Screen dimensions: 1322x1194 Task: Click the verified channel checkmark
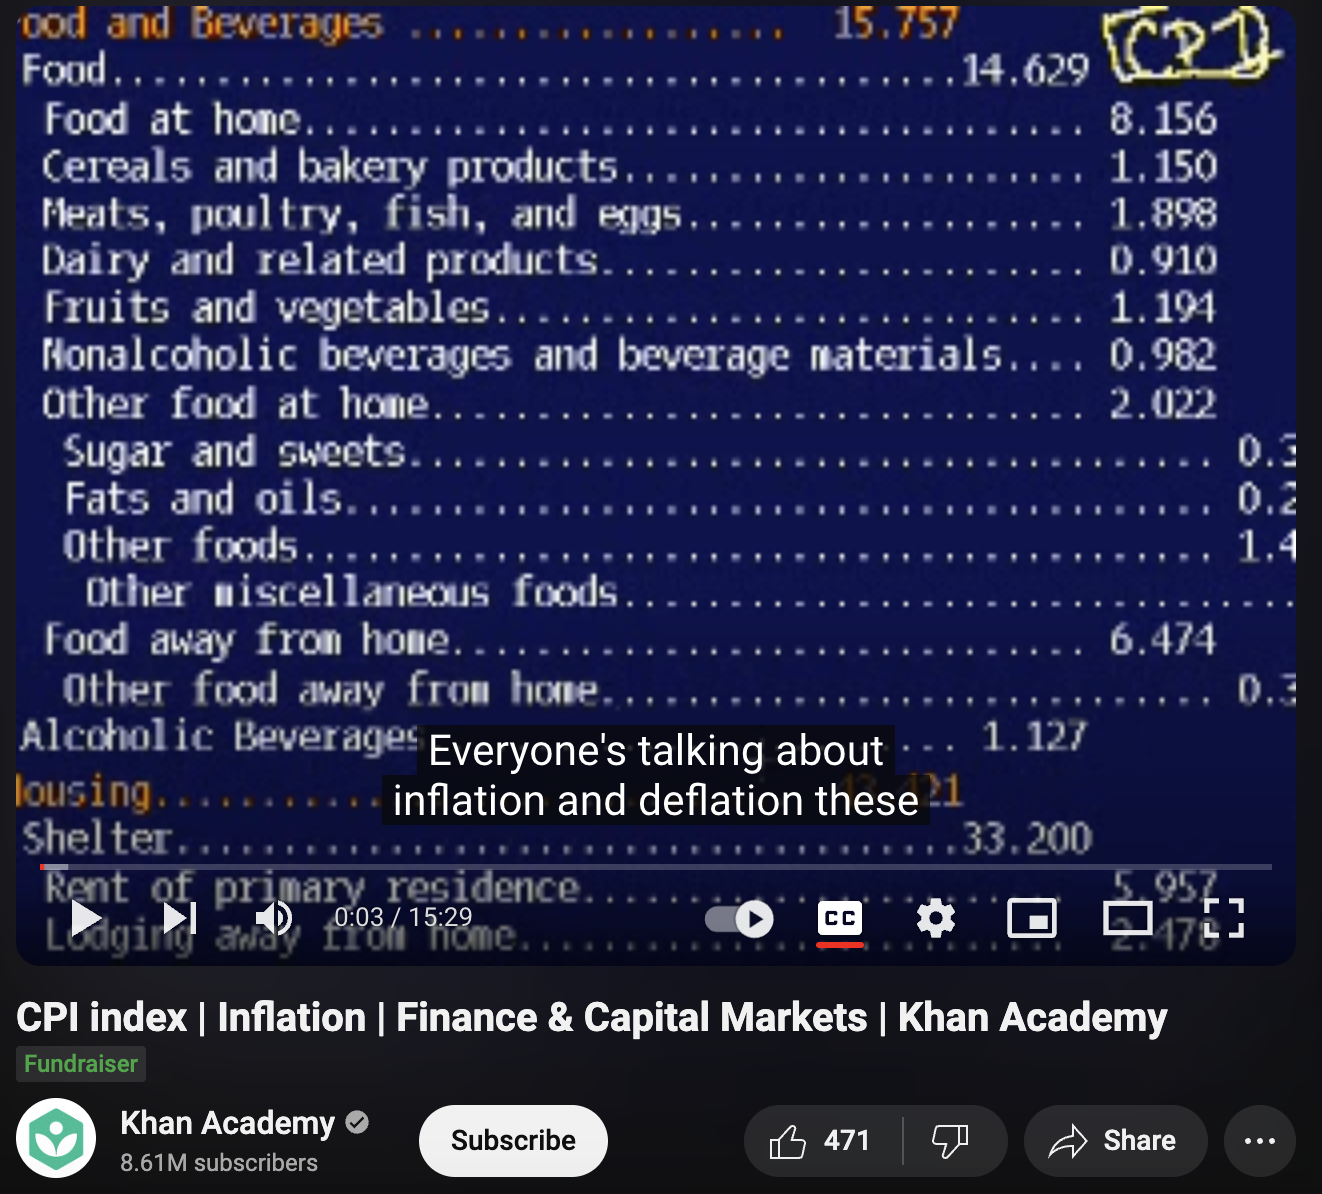point(357,1121)
